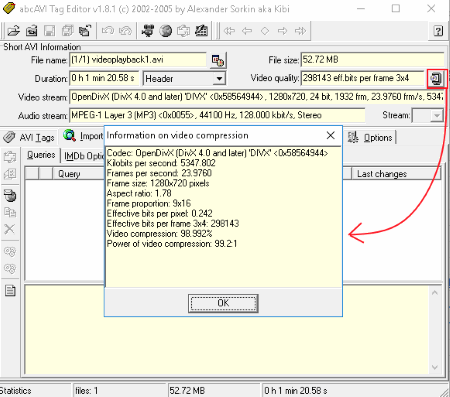Click the lower greyed film-reels sidebar icon
The height and width of the screenshot is (397, 450).
10,268
